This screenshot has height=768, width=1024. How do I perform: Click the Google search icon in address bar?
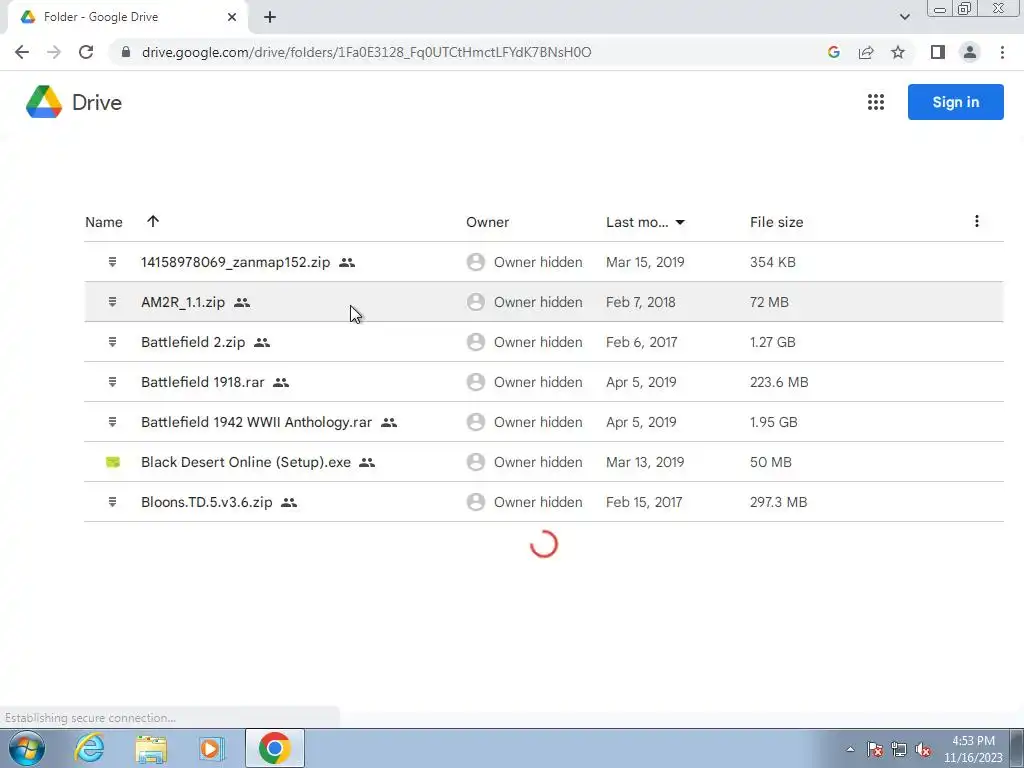tap(833, 52)
